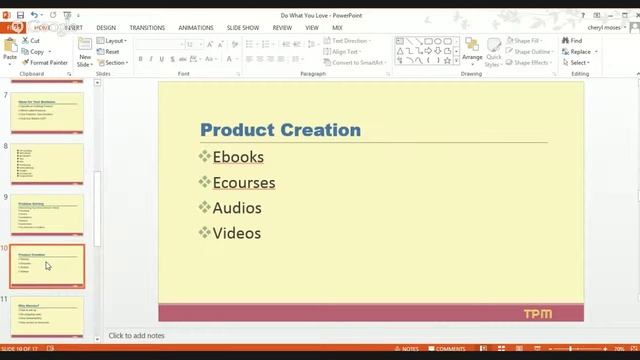The height and width of the screenshot is (360, 640).
Task: Toggle text shadow
Action: [x=172, y=59]
